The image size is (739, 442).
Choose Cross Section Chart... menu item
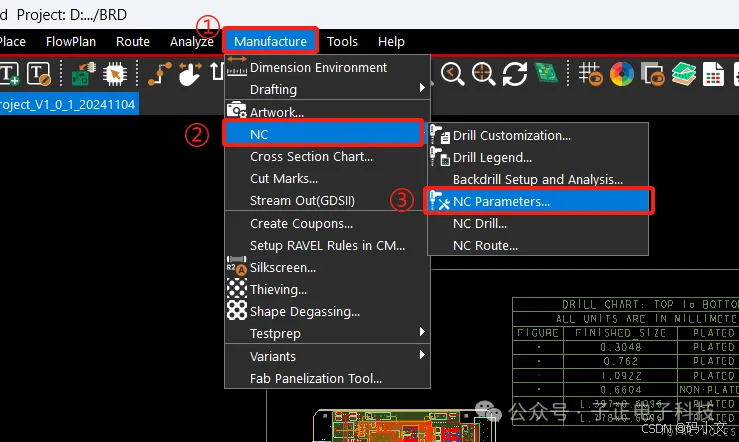point(328,156)
